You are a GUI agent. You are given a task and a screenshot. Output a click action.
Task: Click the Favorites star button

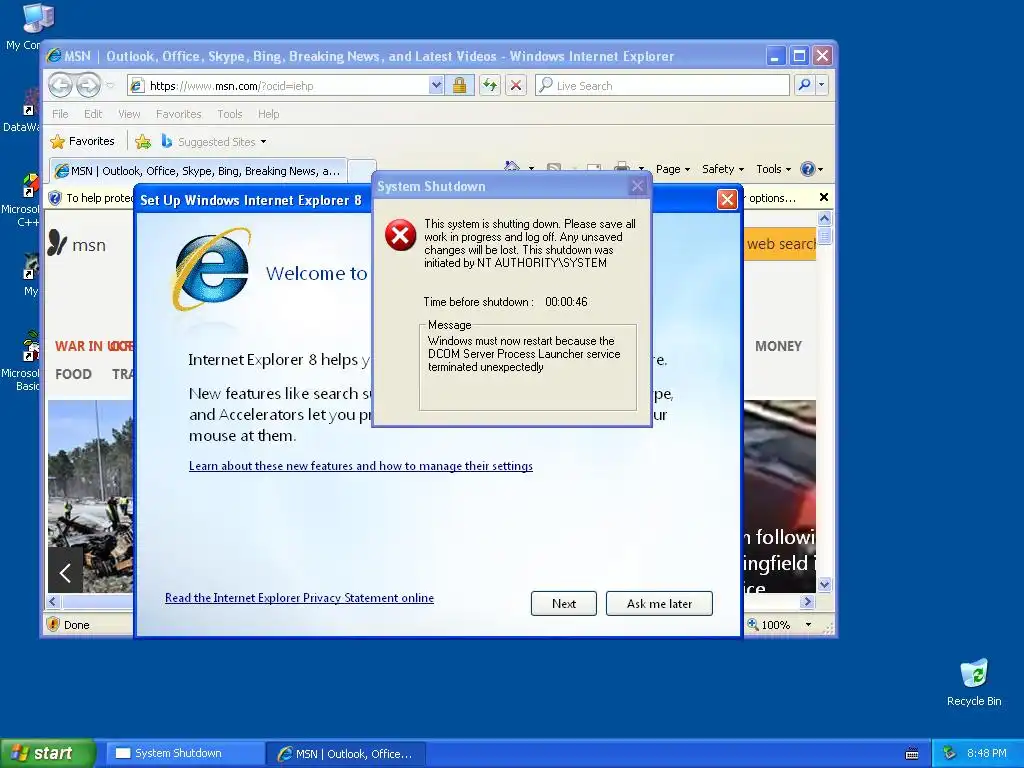click(82, 141)
